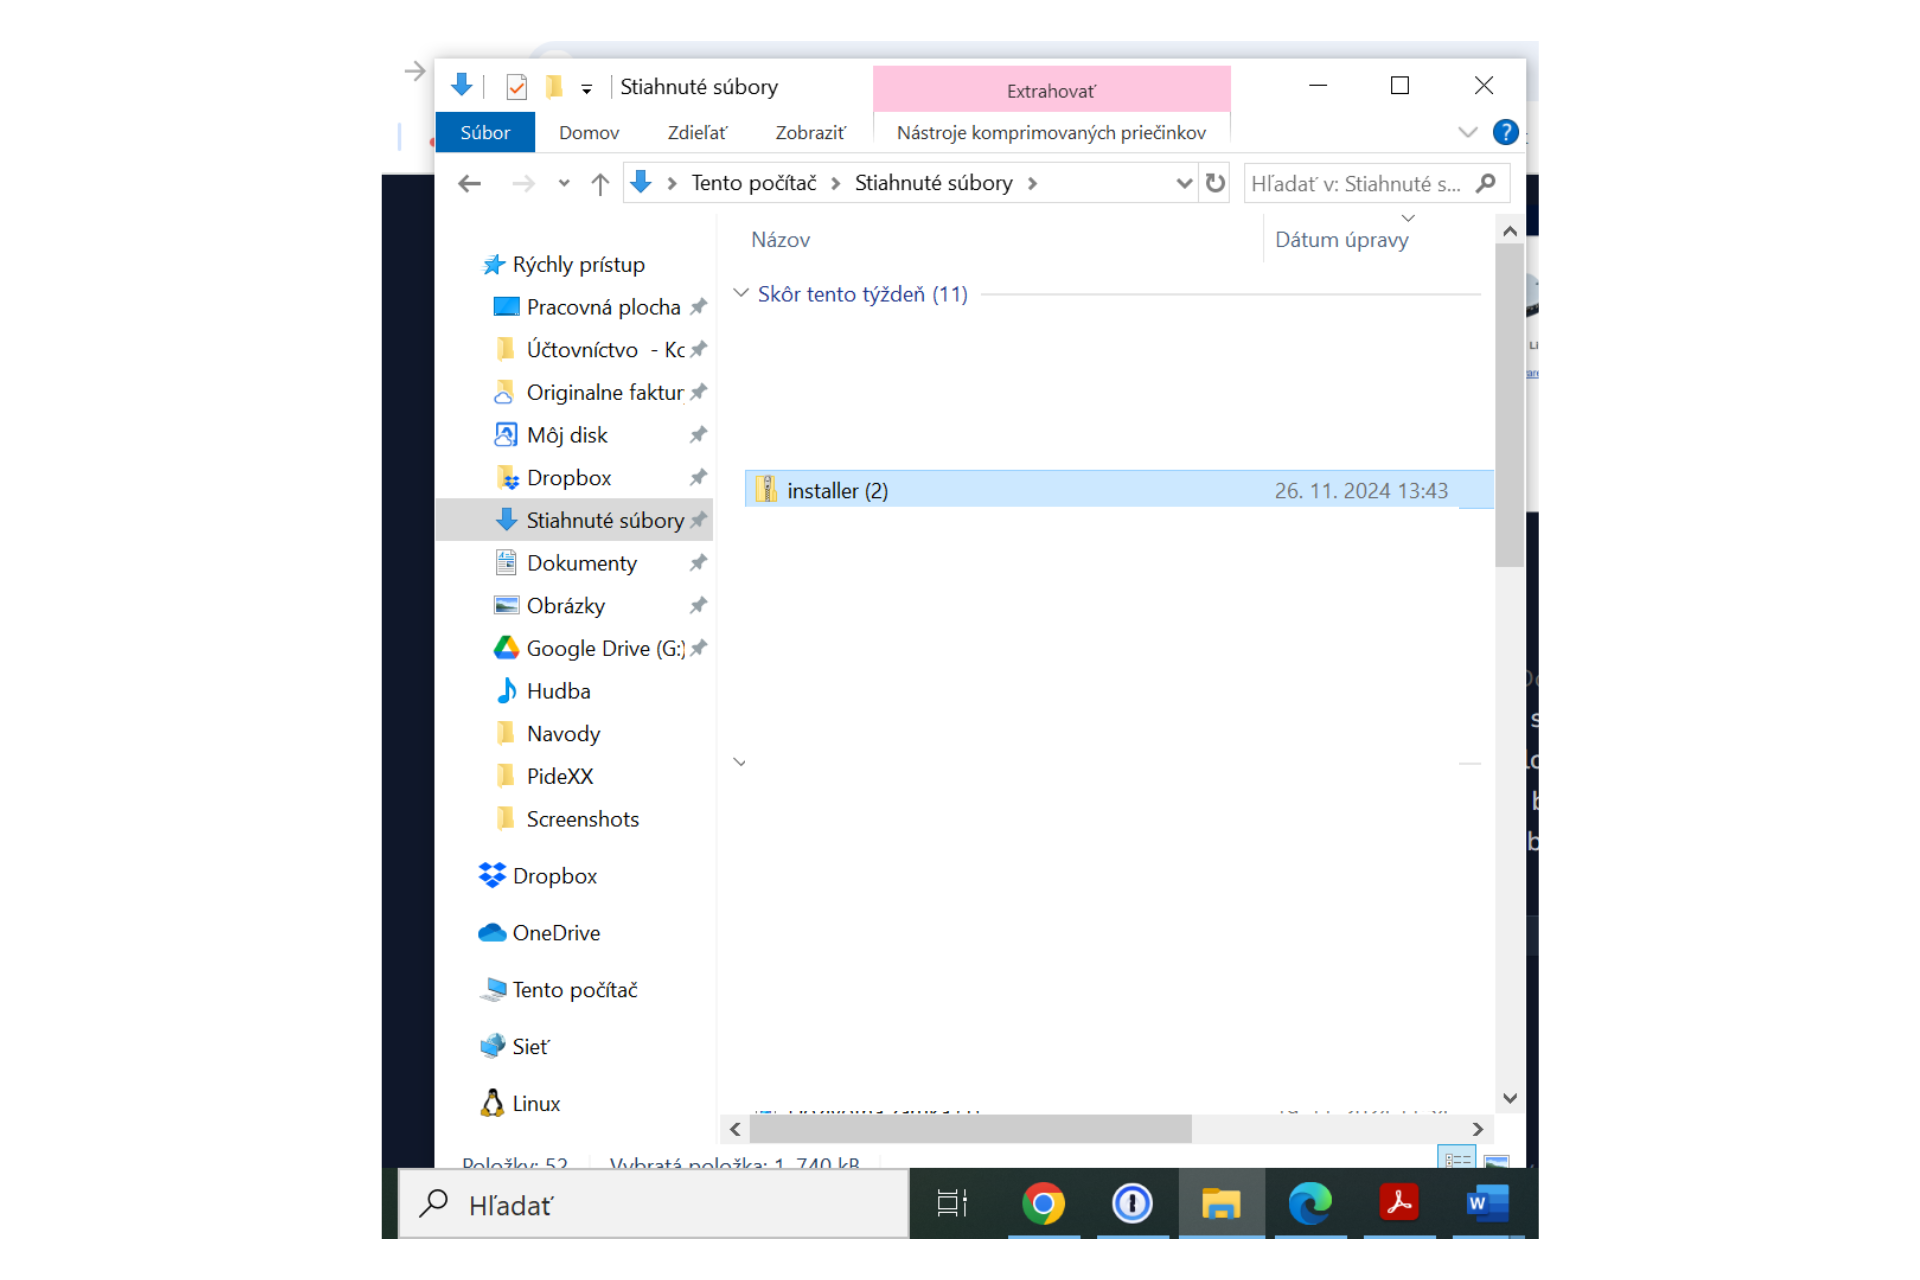Image resolution: width=1920 pixels, height=1280 pixels.
Task: Open the Customize Quick Access Toolbar dropdown
Action: tap(587, 88)
